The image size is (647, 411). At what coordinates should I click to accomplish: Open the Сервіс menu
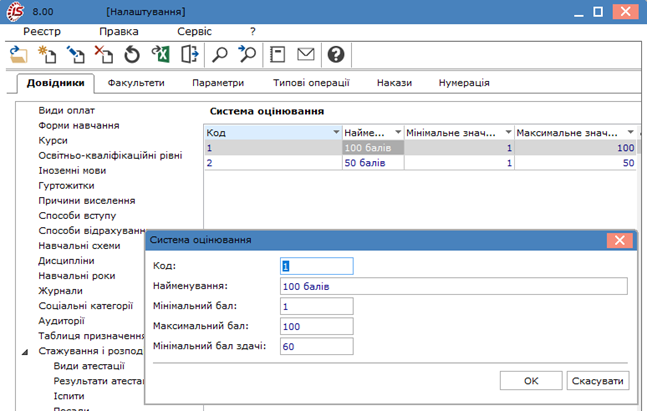(194, 31)
